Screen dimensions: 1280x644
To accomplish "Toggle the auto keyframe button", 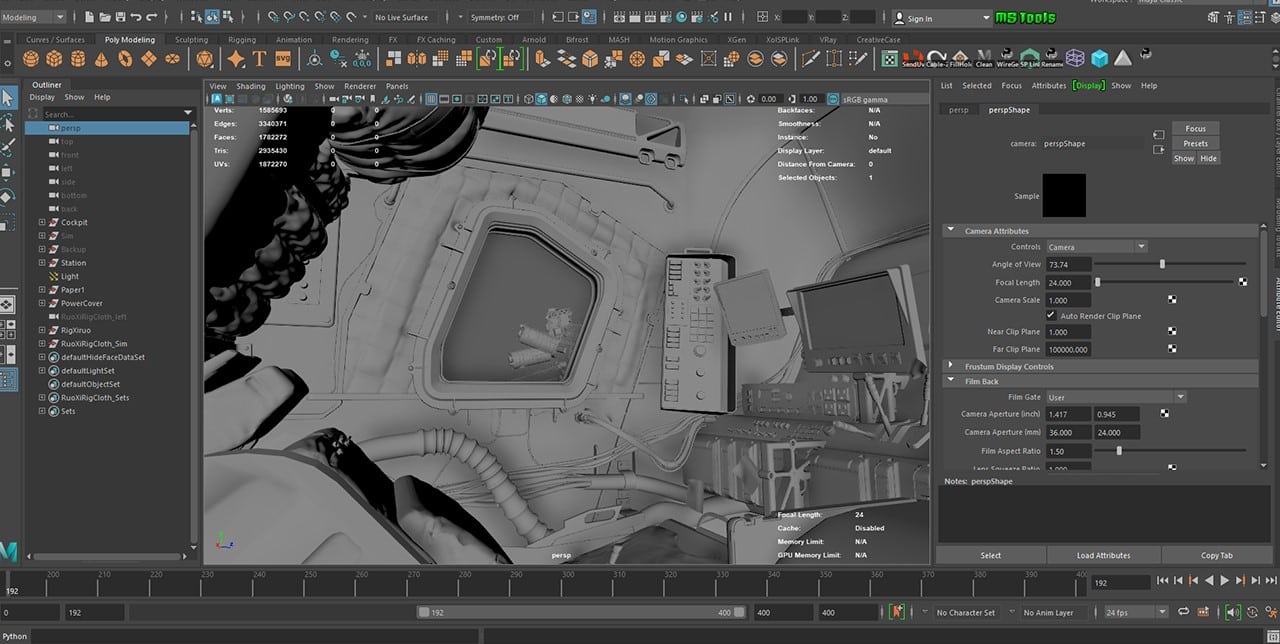I will (x=897, y=612).
